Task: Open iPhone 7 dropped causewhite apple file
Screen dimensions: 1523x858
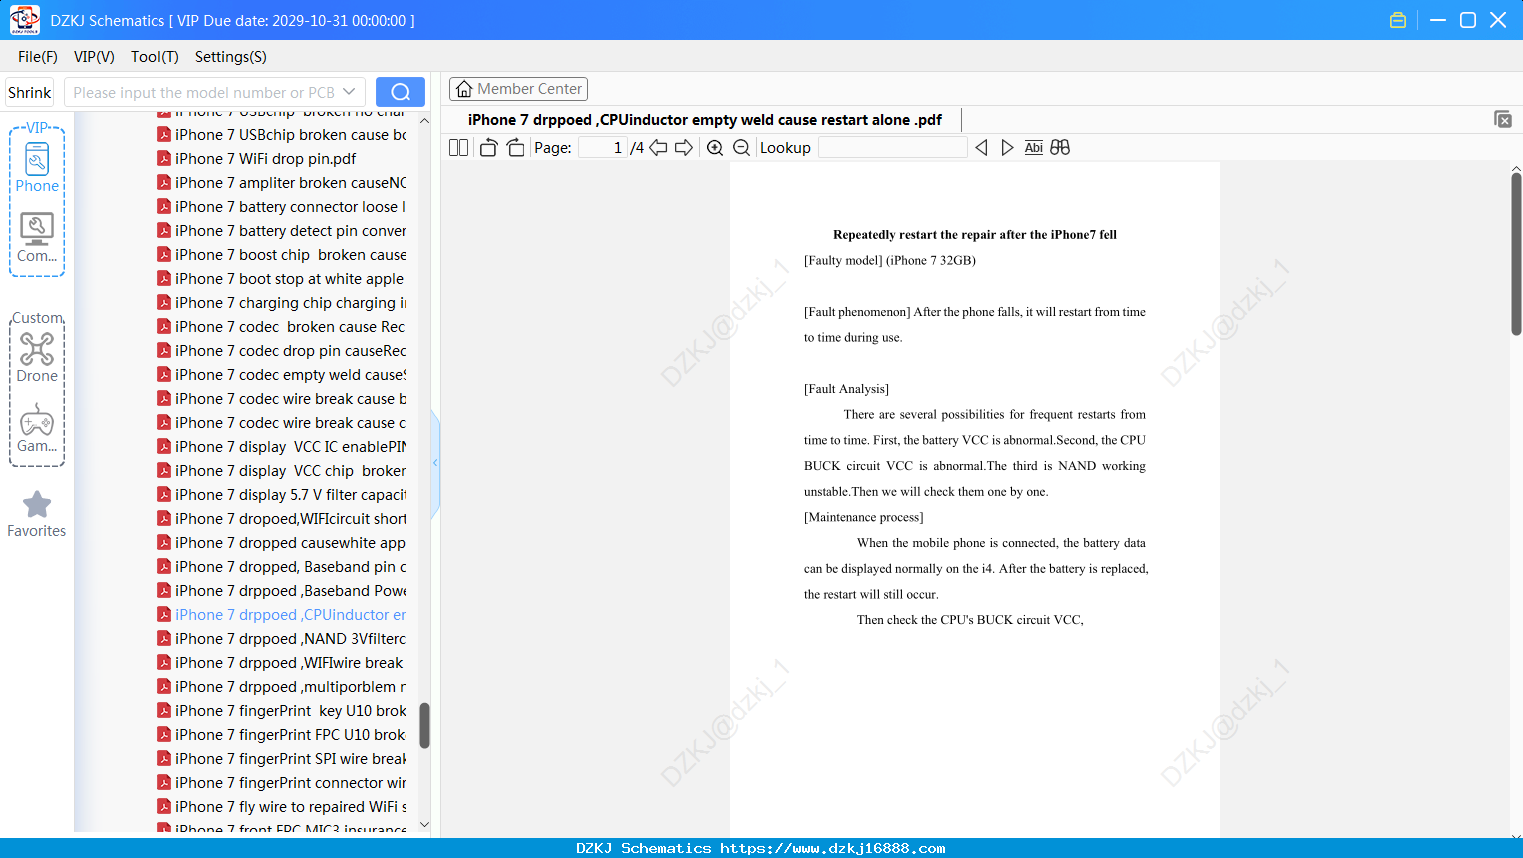Action: tap(281, 543)
